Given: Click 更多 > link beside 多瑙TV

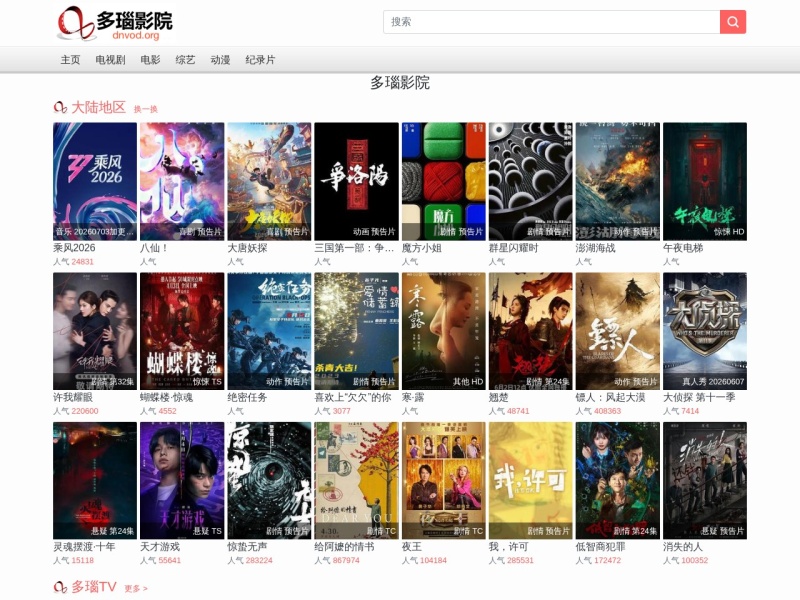Looking at the screenshot, I should (136, 588).
